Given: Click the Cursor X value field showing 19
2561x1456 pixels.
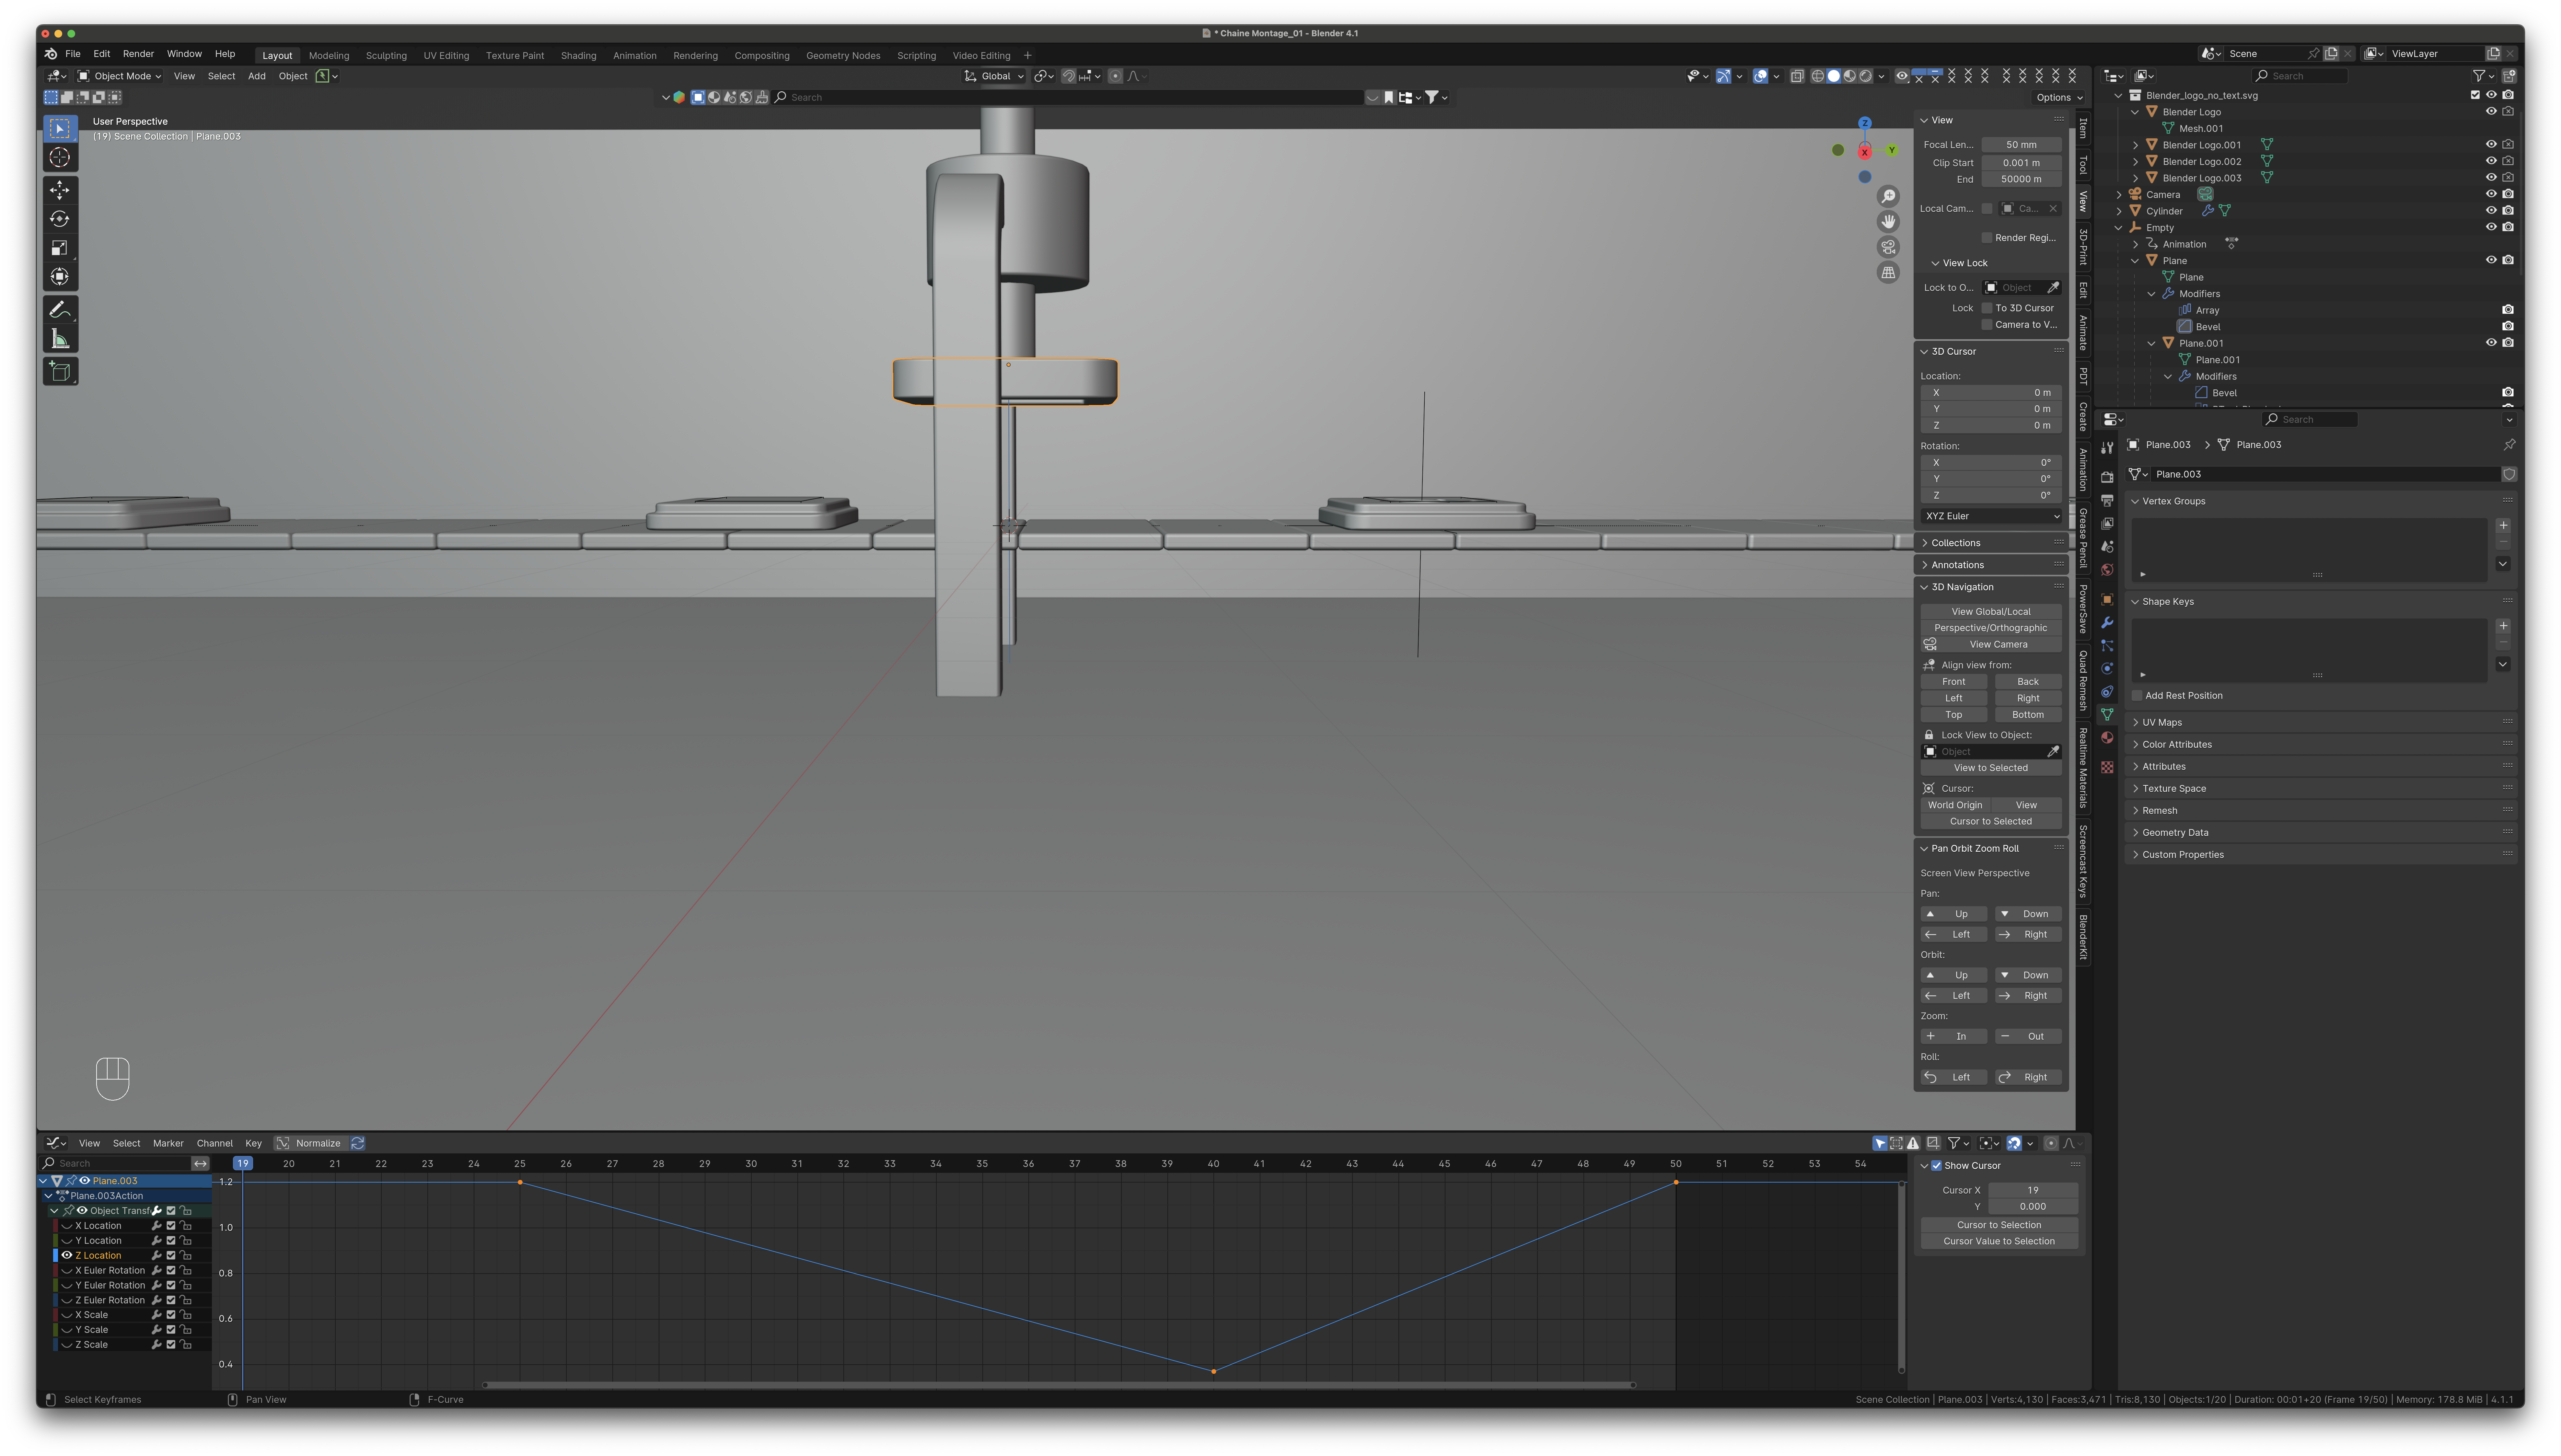Looking at the screenshot, I should 2032,1190.
